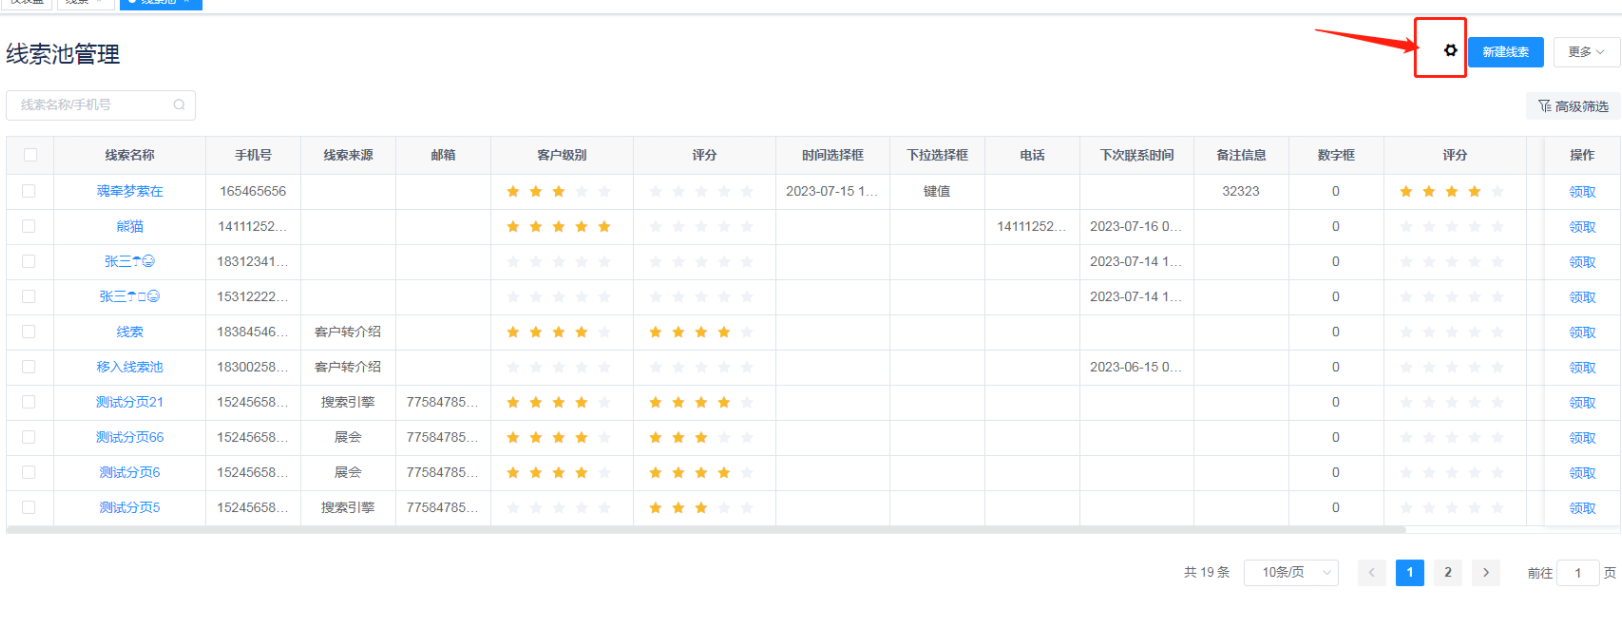Select the checkbox for the 熊猫 row
This screenshot has height=618, width=1622.
click(x=29, y=227)
